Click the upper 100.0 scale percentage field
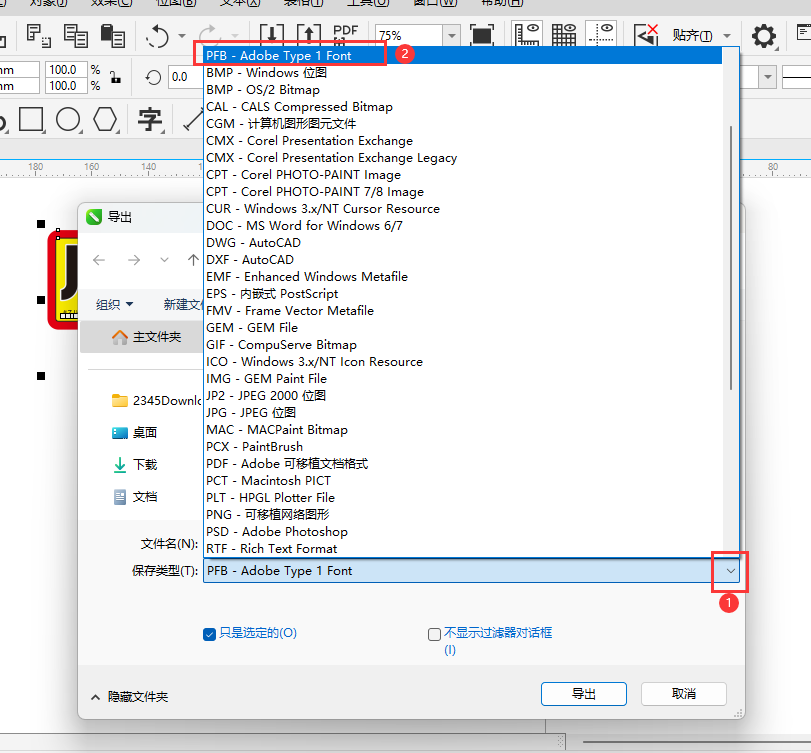811x753 pixels. pyautogui.click(x=66, y=69)
